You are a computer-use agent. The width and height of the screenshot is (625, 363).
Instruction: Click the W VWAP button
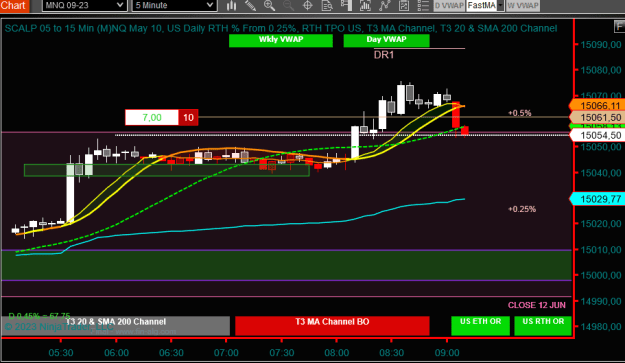click(x=523, y=6)
